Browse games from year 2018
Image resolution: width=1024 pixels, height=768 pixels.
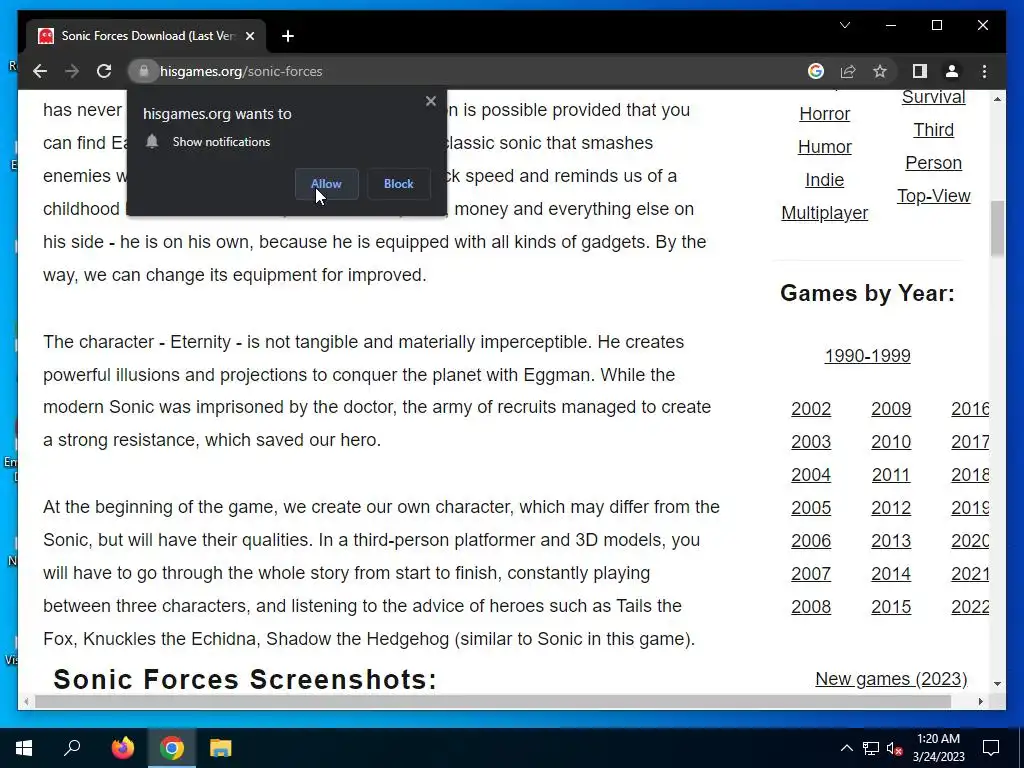click(x=970, y=475)
